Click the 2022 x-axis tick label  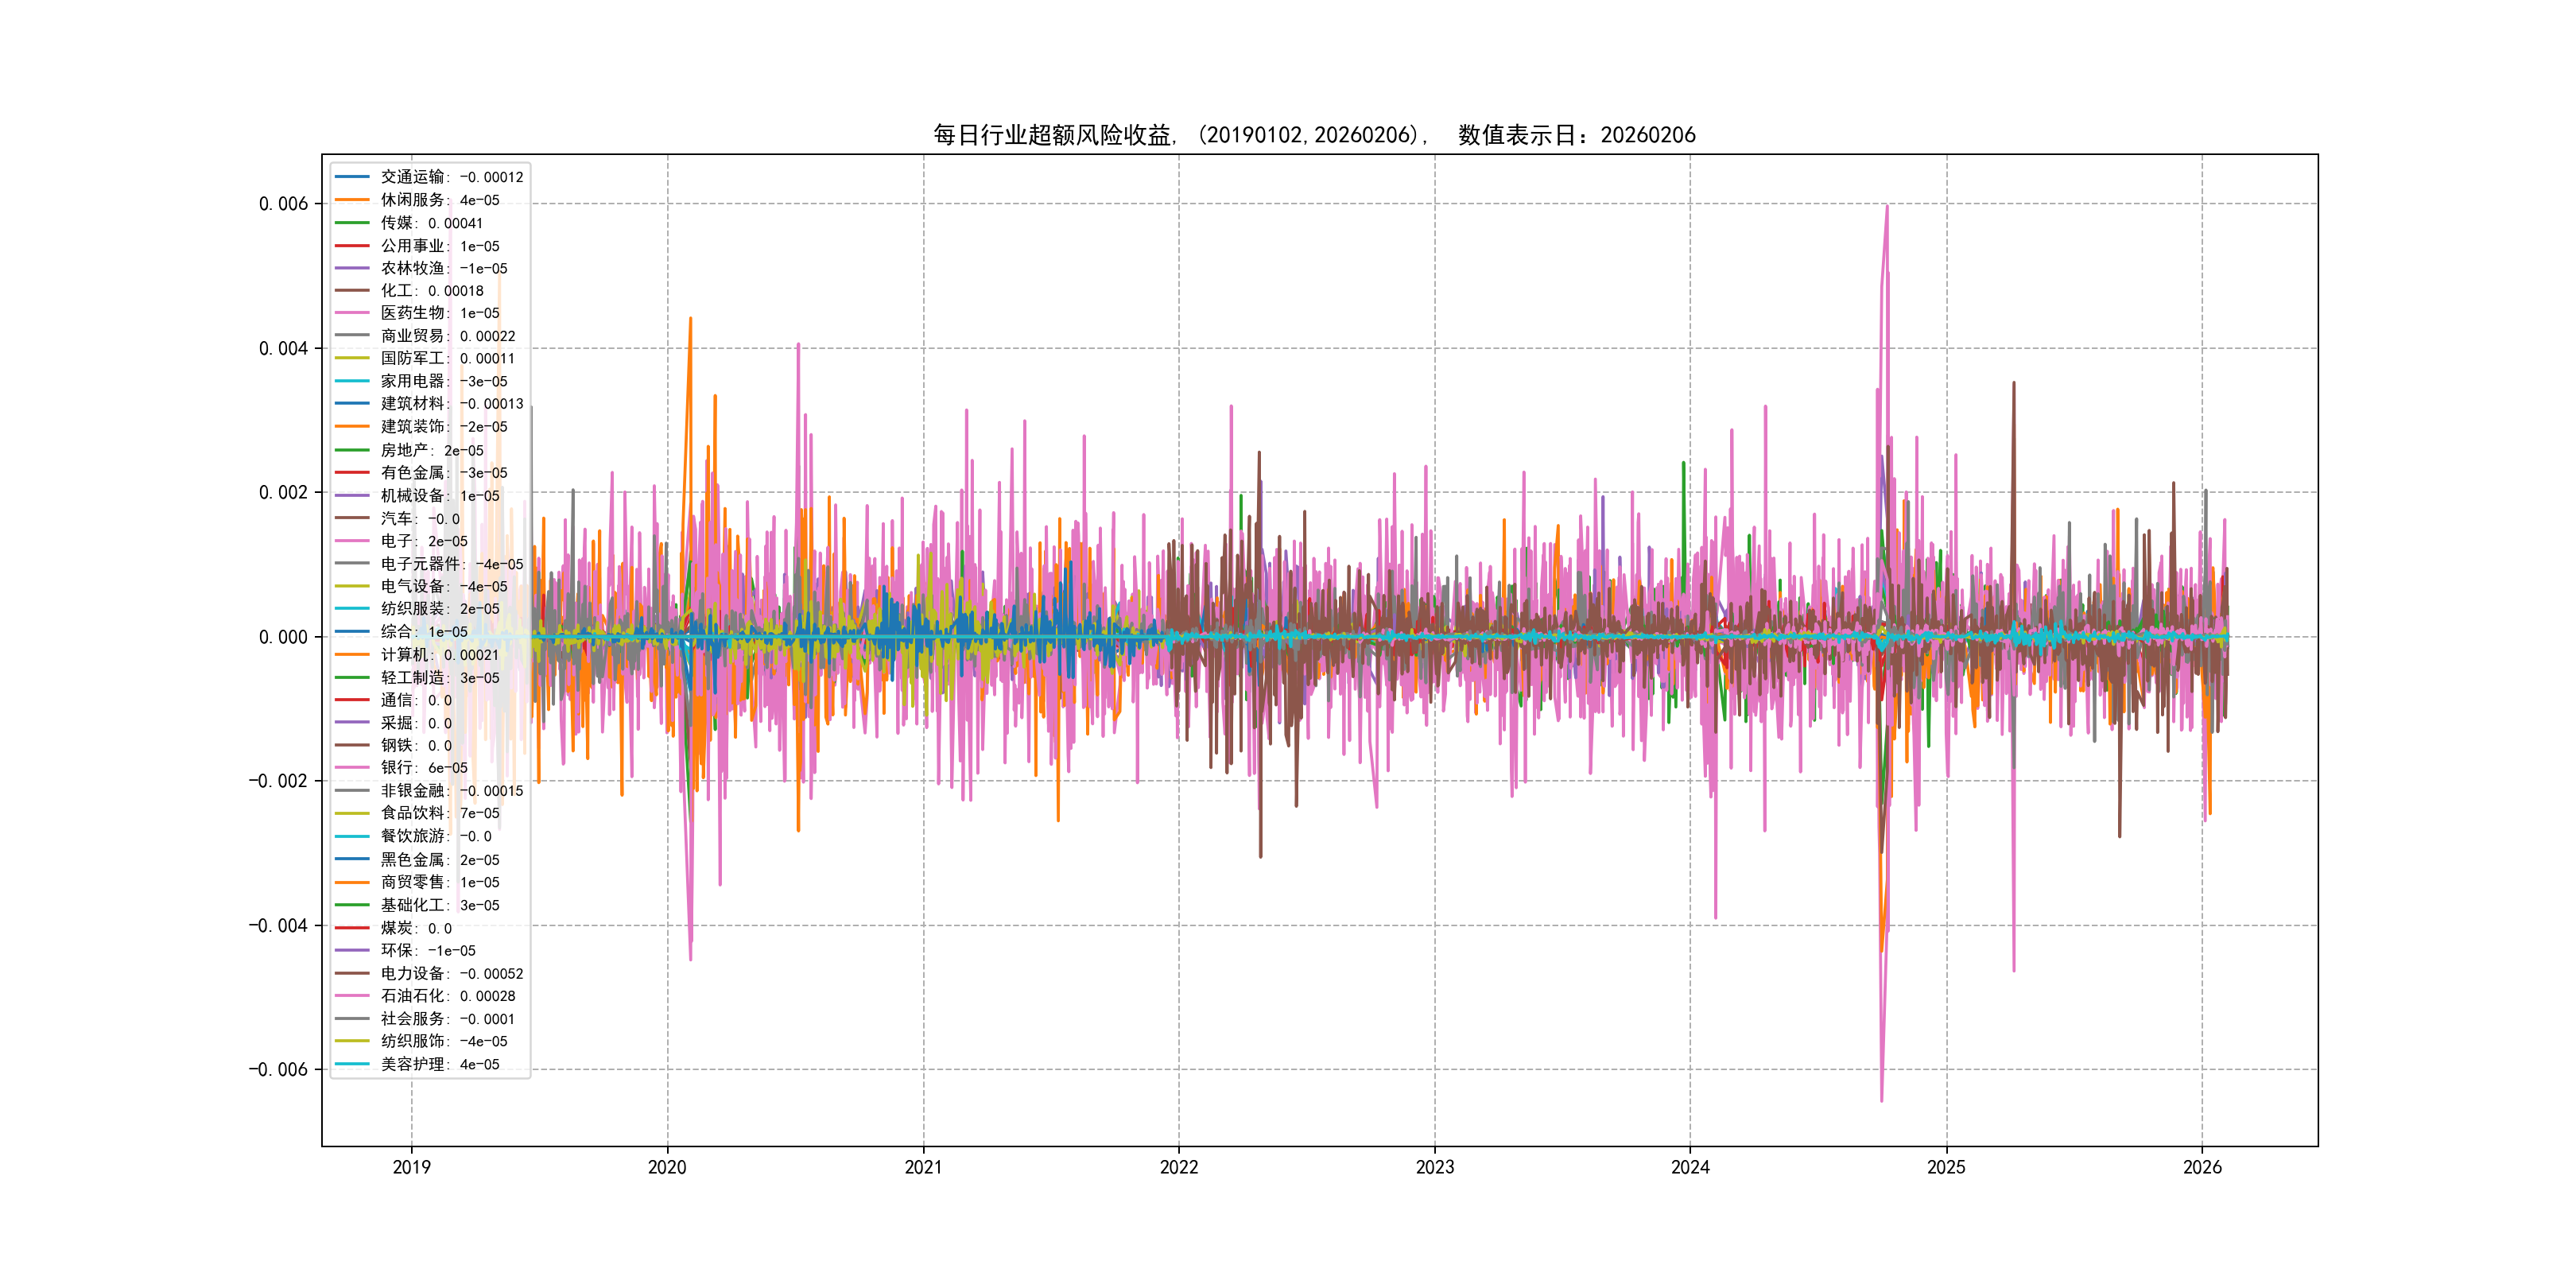(x=1179, y=1167)
